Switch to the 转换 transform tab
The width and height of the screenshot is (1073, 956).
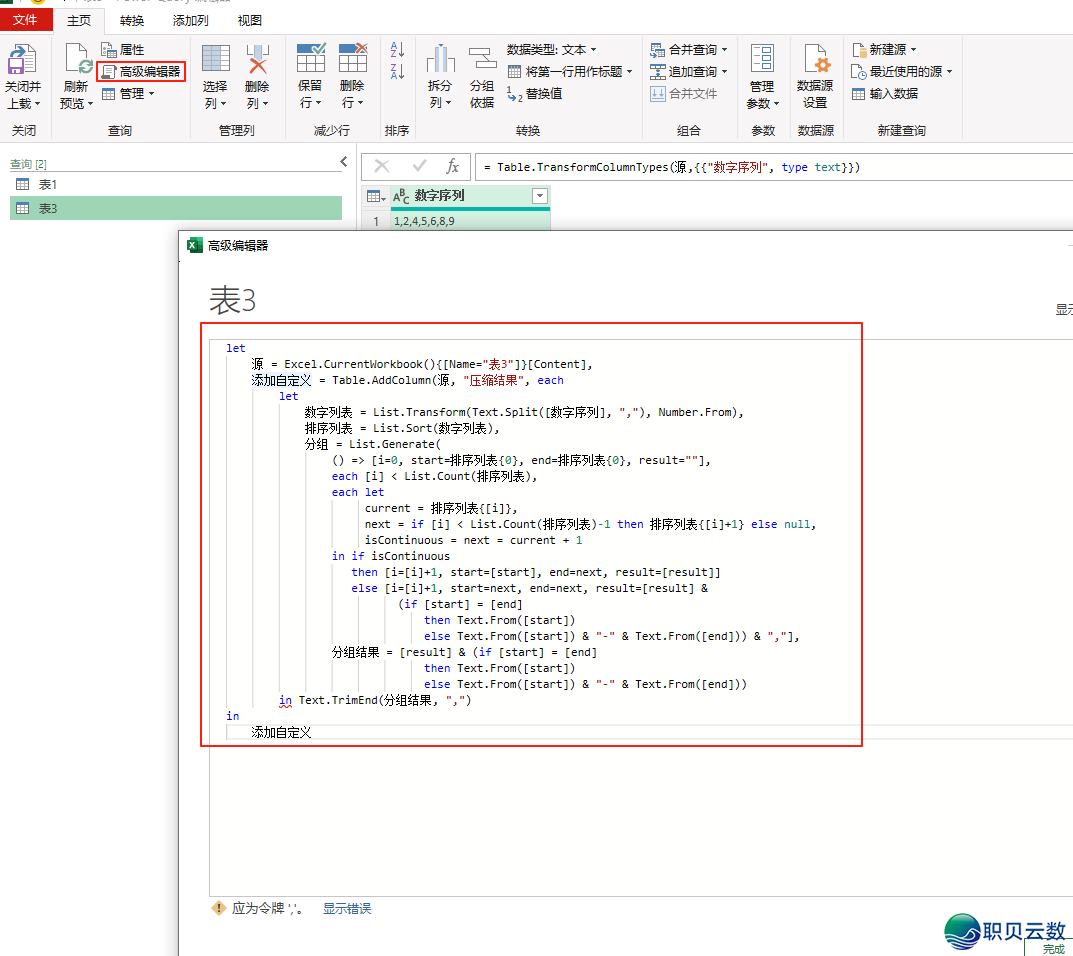click(131, 21)
